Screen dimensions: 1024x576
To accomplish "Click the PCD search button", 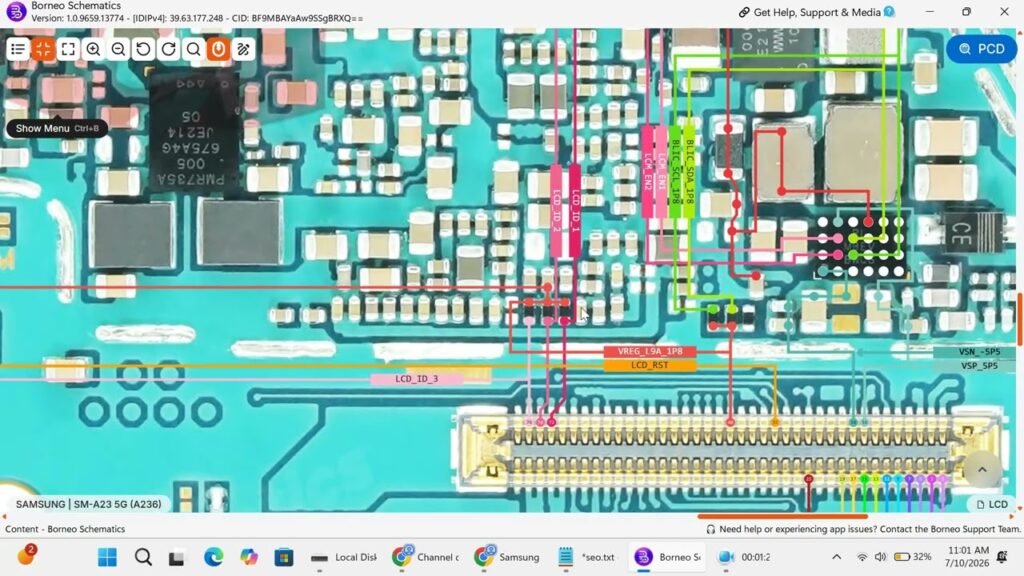I will point(982,49).
